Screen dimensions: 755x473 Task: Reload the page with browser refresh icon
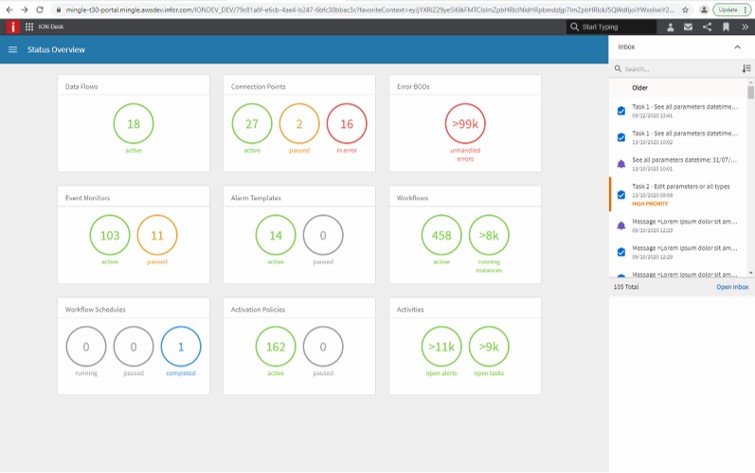[x=40, y=9]
